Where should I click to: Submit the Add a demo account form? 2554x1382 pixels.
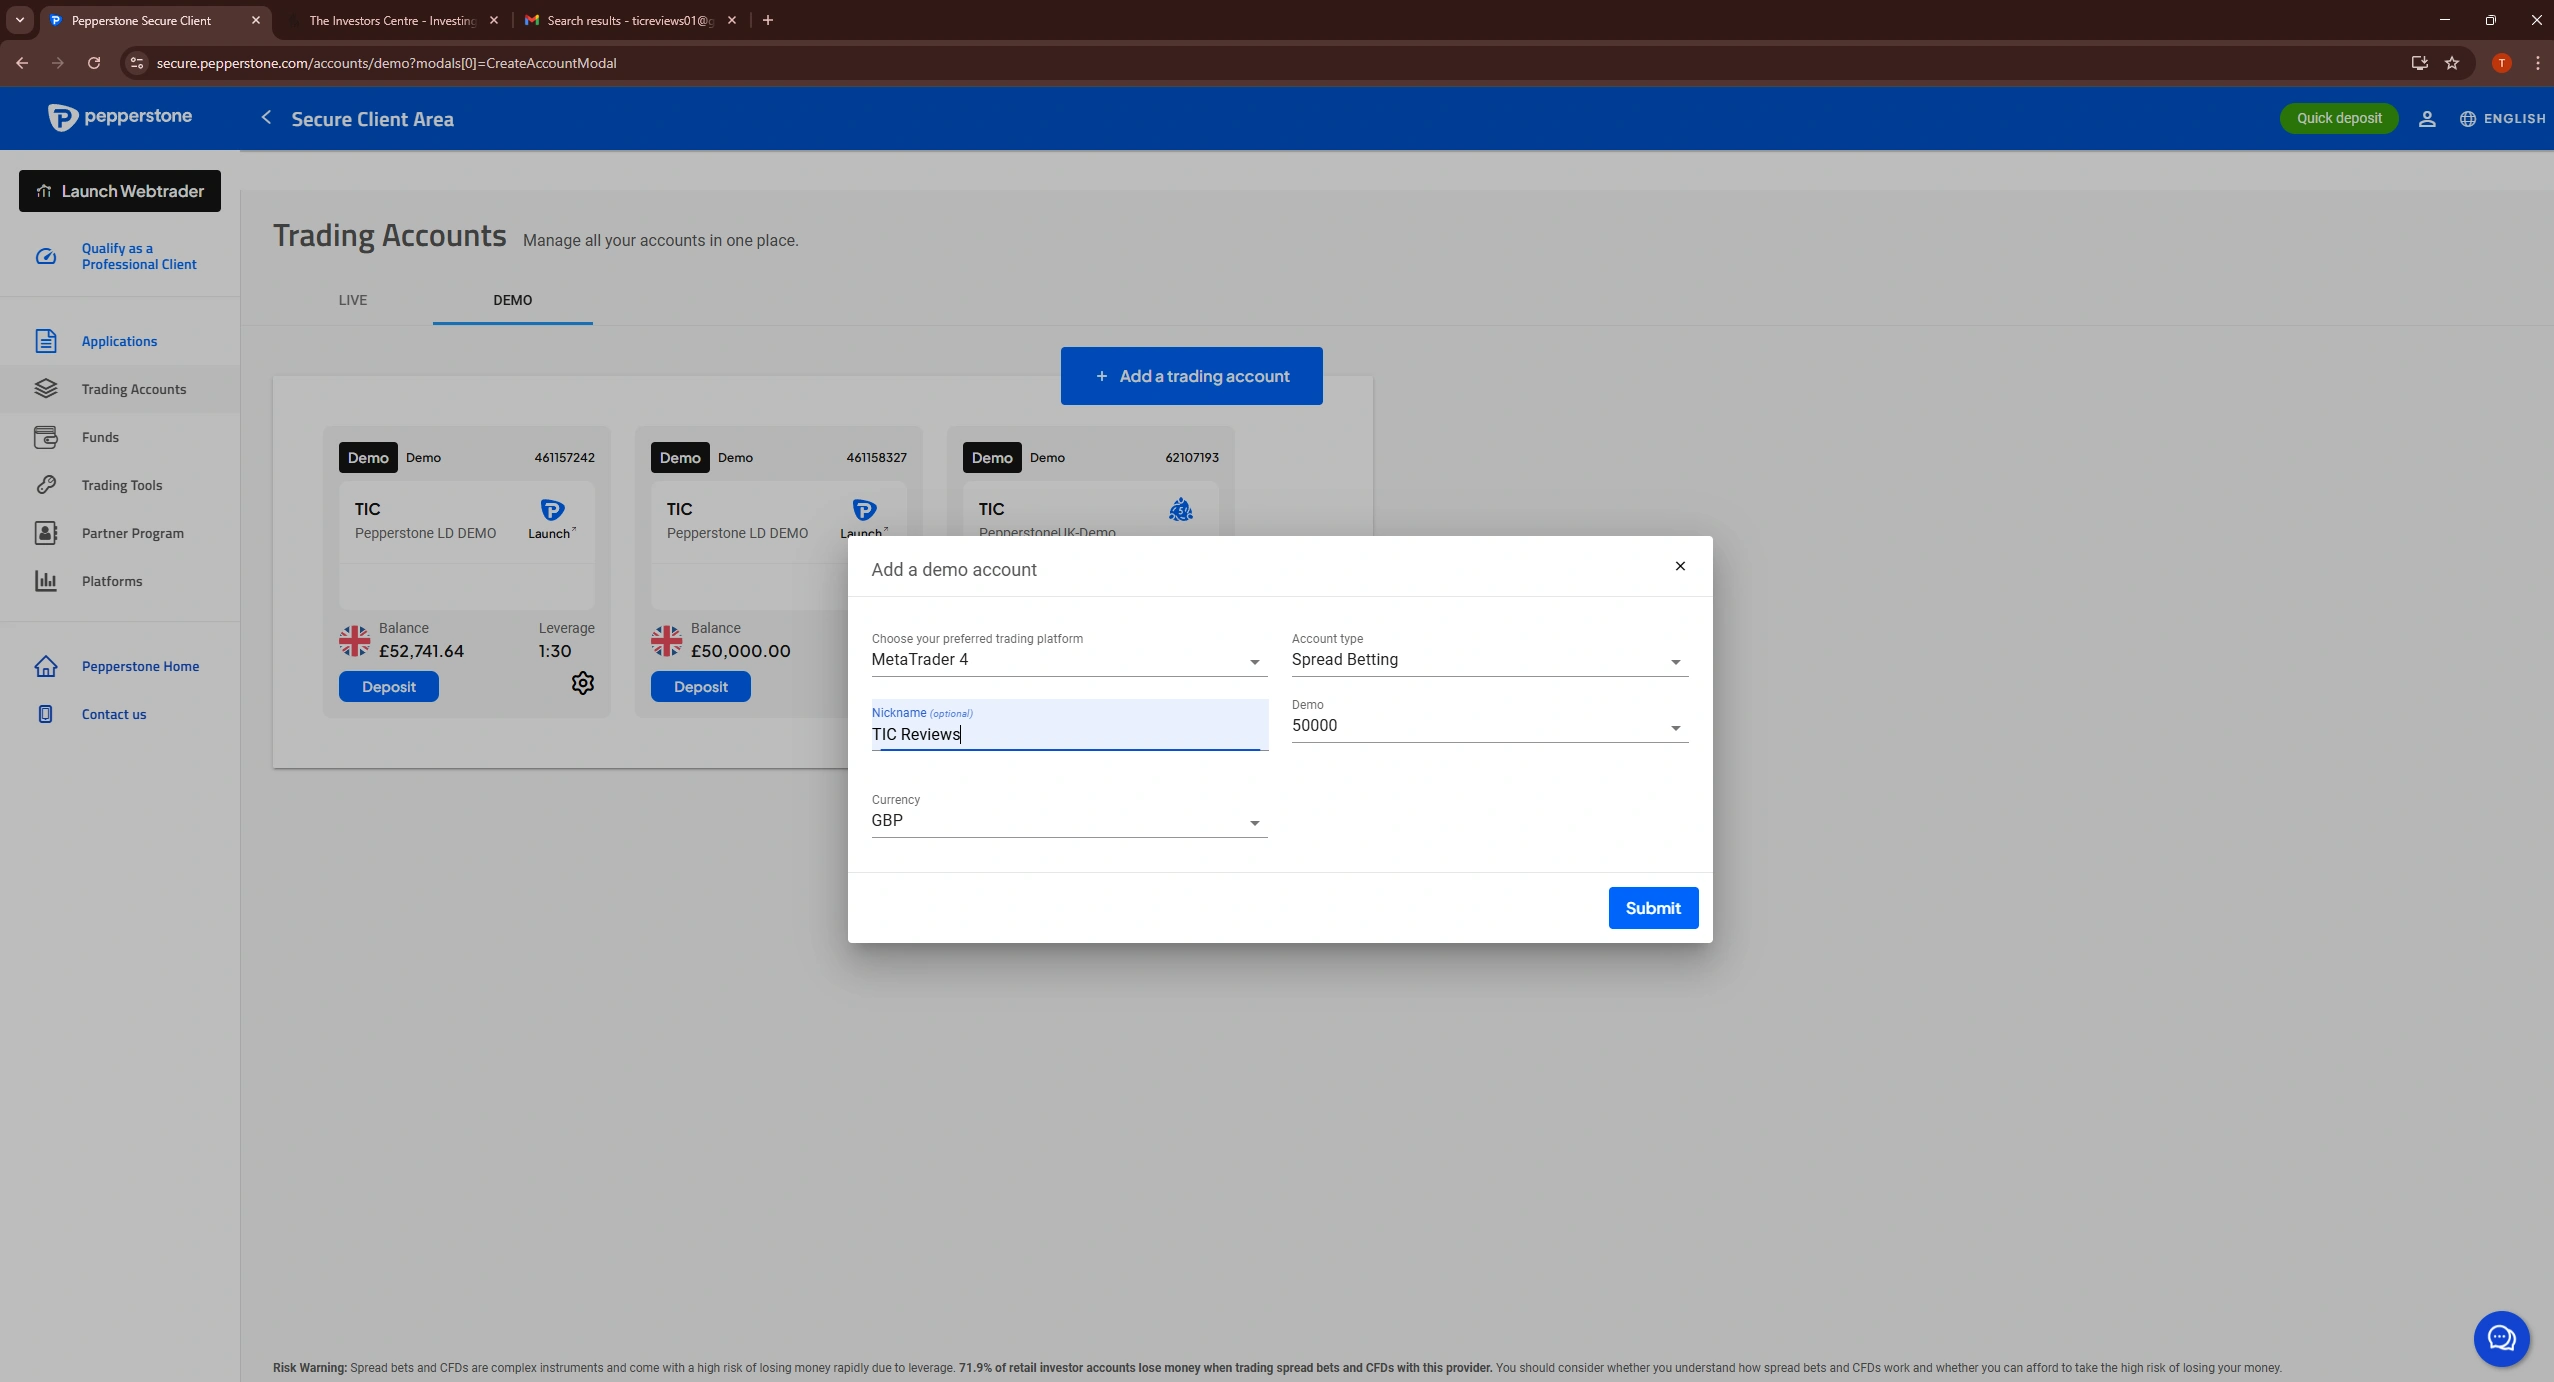1652,907
